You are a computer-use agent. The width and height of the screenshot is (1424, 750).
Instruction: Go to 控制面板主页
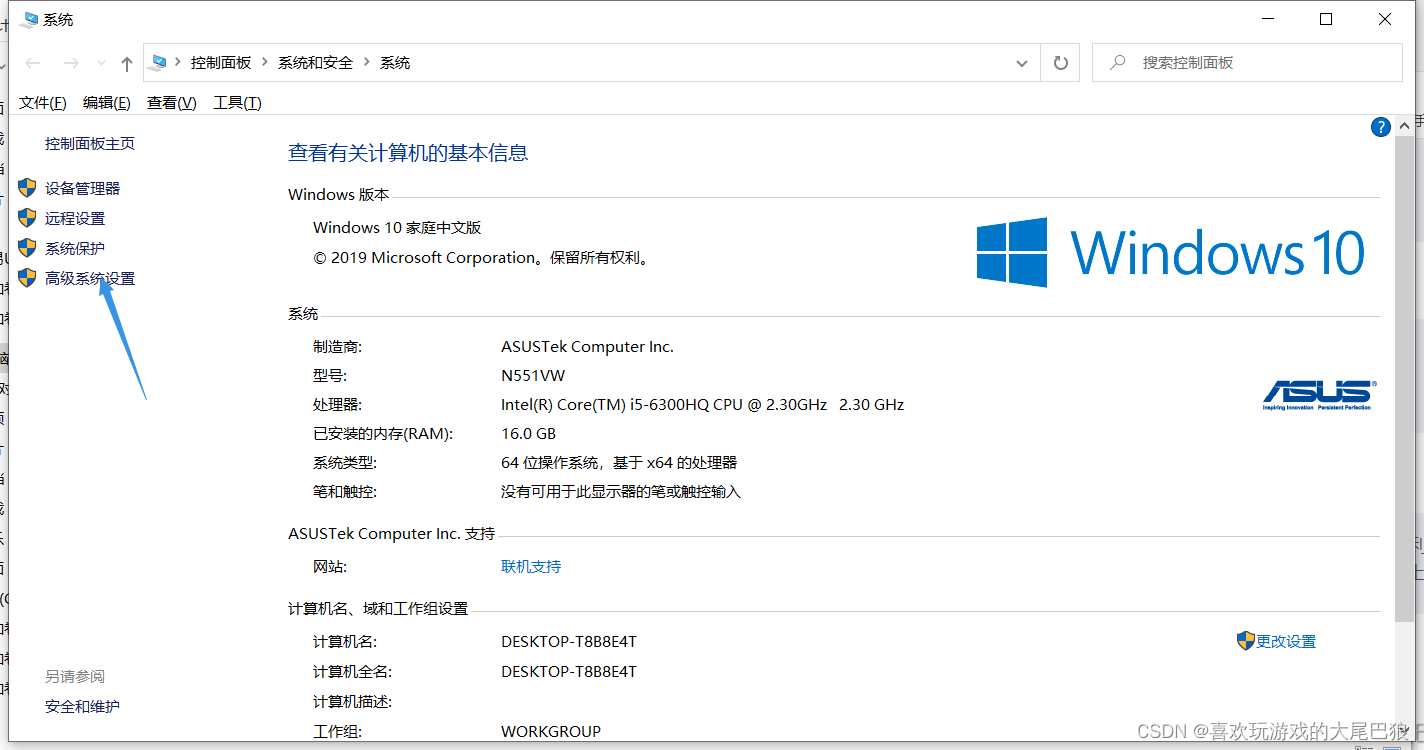click(x=90, y=143)
